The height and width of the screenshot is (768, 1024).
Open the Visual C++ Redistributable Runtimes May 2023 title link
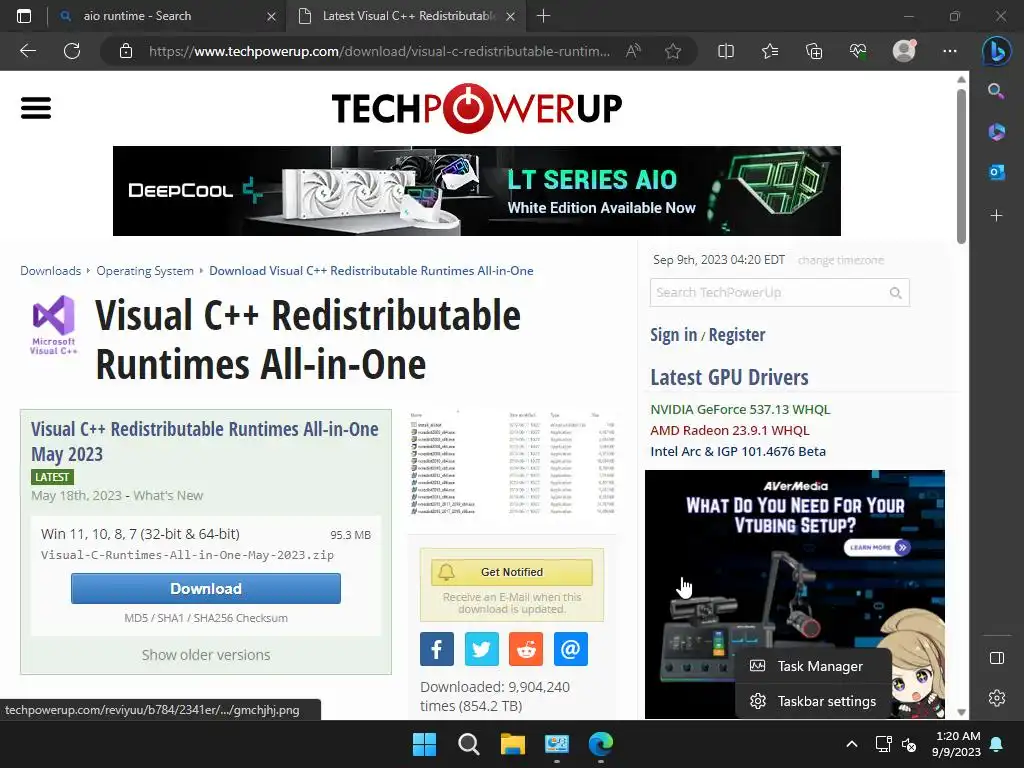(204, 441)
